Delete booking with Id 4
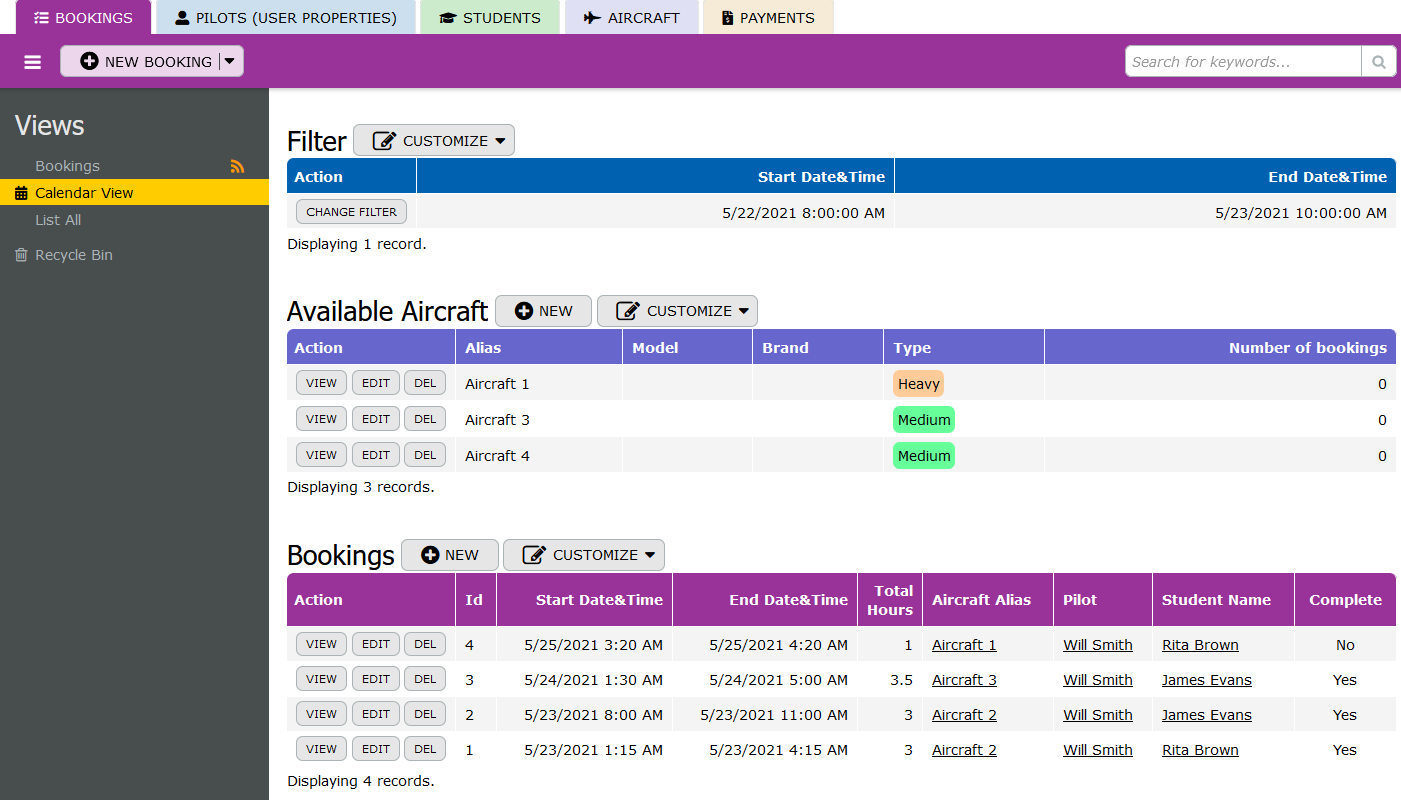This screenshot has width=1401, height=800. tap(425, 644)
